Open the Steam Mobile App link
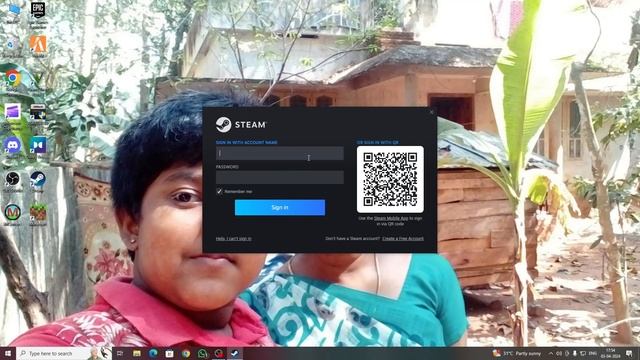The width and height of the screenshot is (640, 360). pos(391,218)
